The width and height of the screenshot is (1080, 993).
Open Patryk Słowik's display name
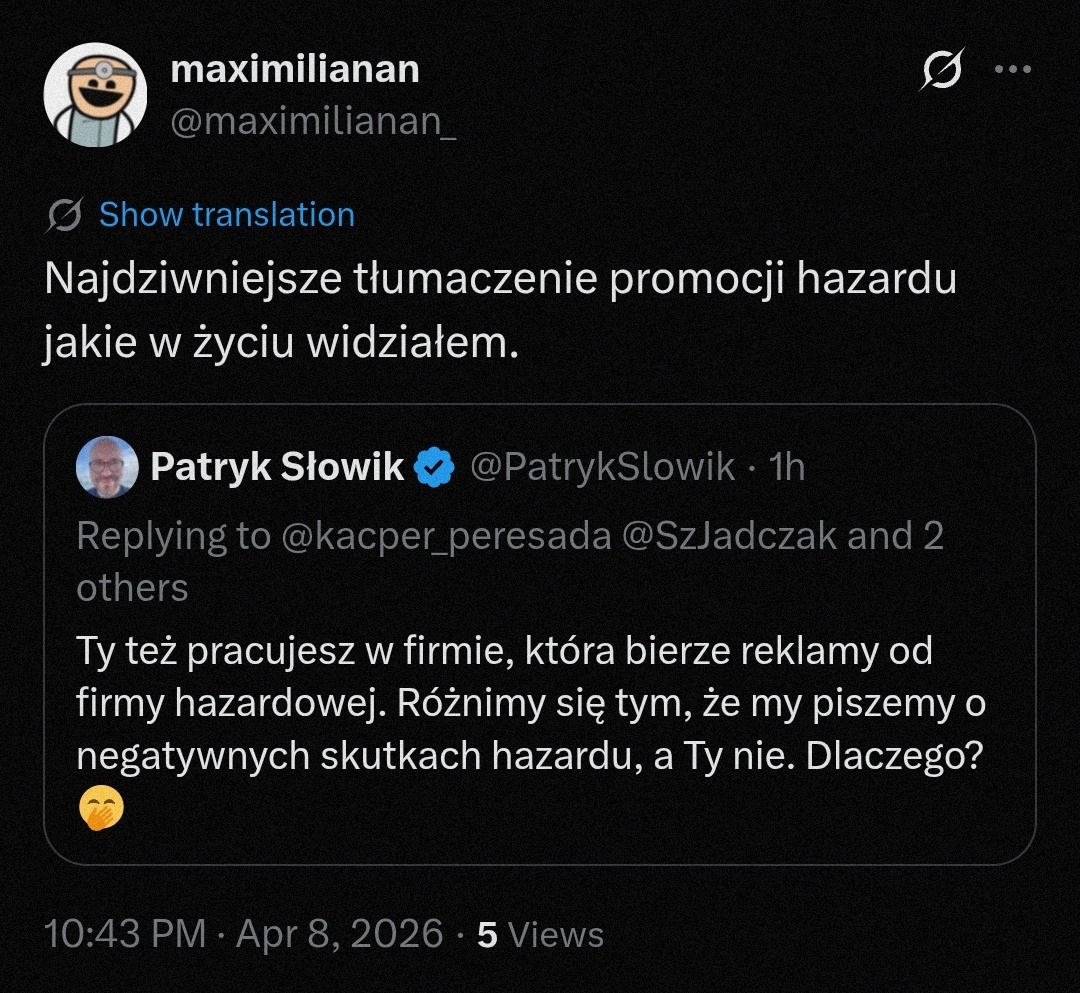click(277, 467)
